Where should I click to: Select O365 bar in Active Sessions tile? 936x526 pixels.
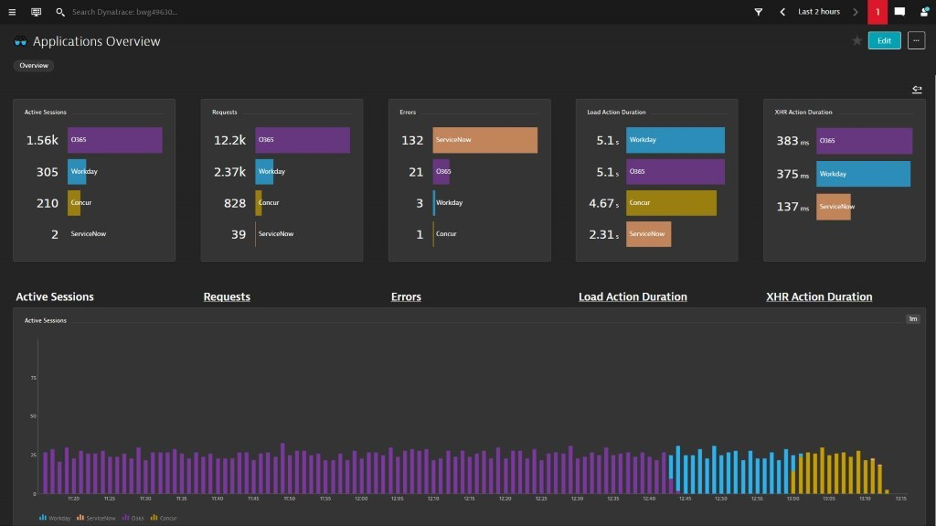(x=115, y=140)
